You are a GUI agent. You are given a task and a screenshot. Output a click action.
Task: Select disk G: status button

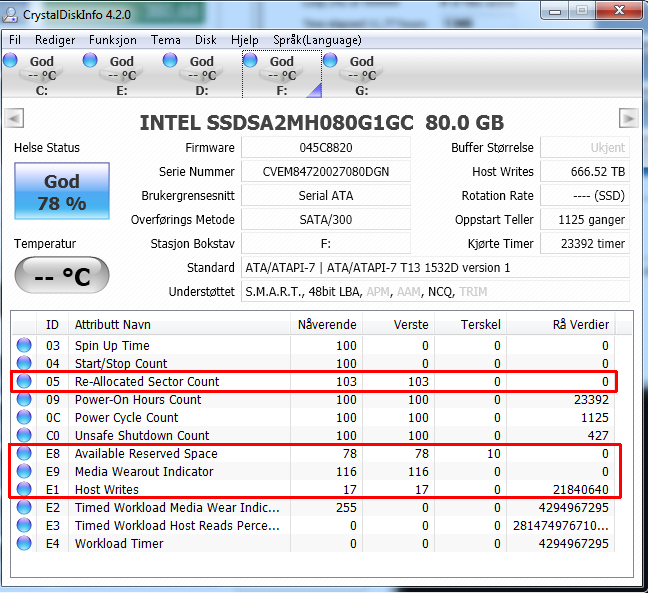click(362, 75)
